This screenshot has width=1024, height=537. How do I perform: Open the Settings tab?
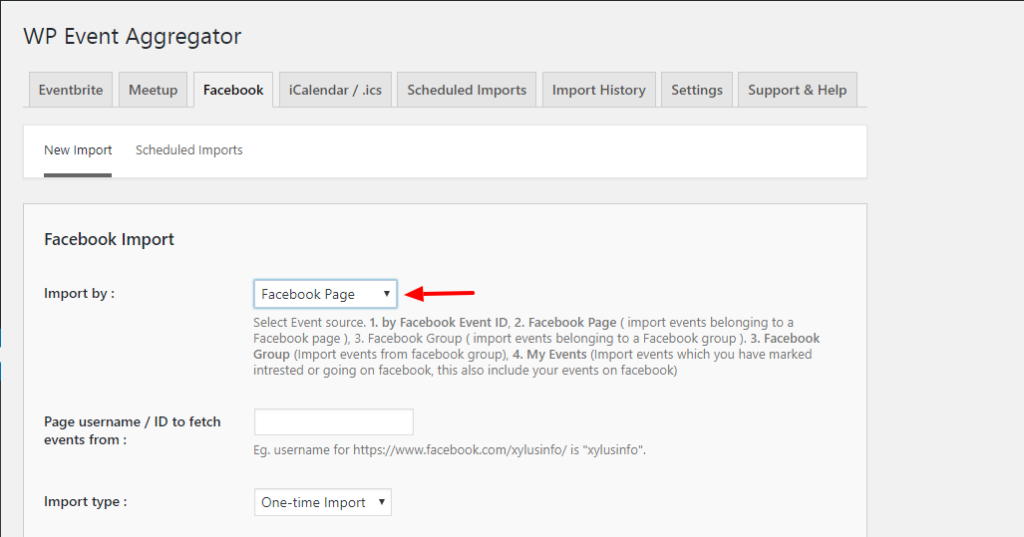tap(697, 90)
